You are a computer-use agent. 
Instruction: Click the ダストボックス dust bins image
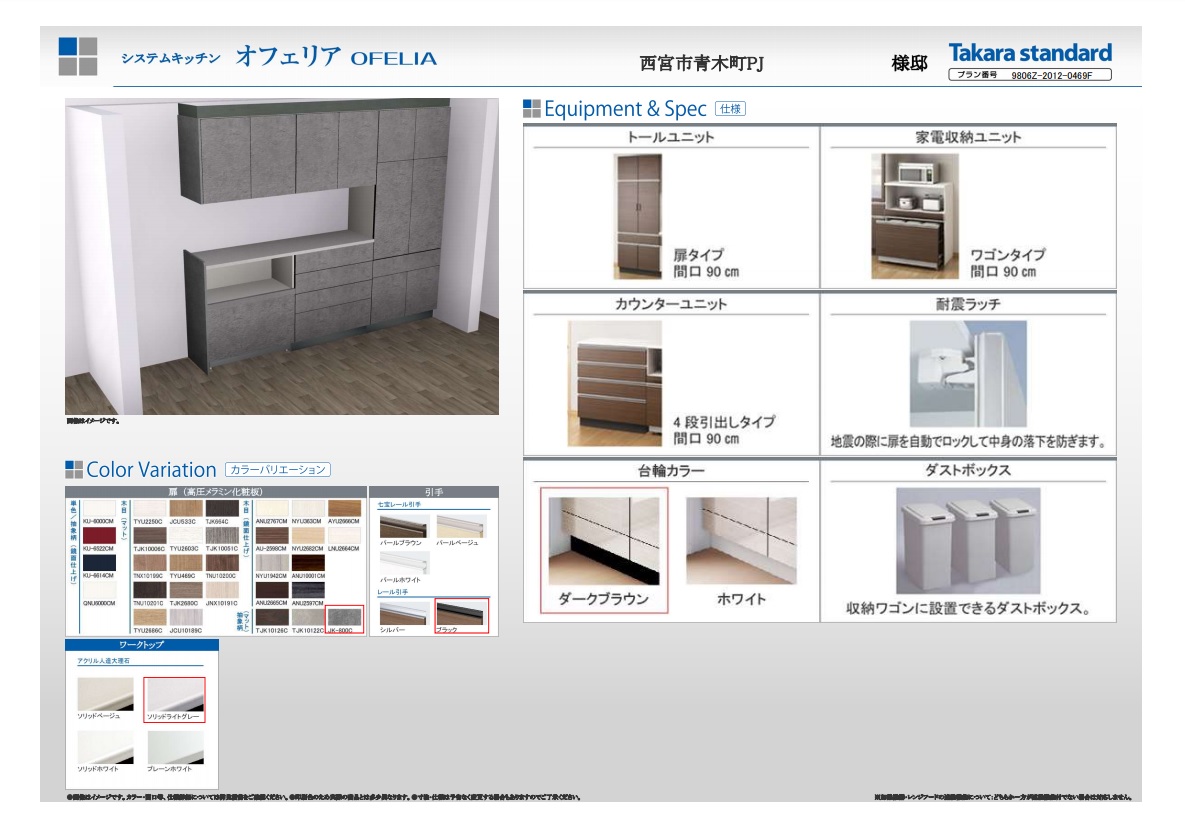(968, 540)
